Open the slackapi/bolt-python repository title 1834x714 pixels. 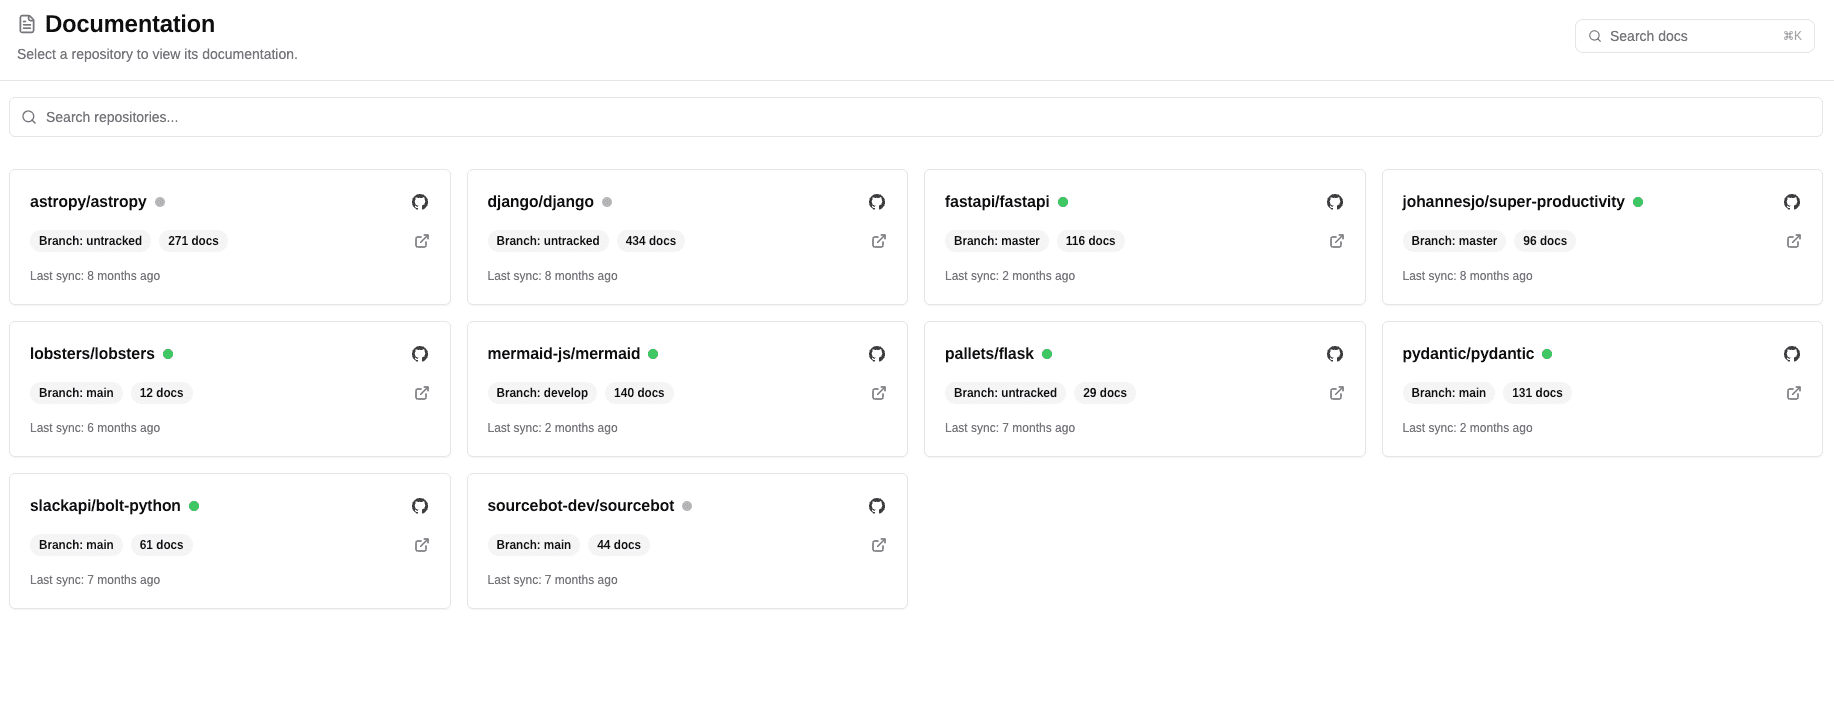point(105,506)
